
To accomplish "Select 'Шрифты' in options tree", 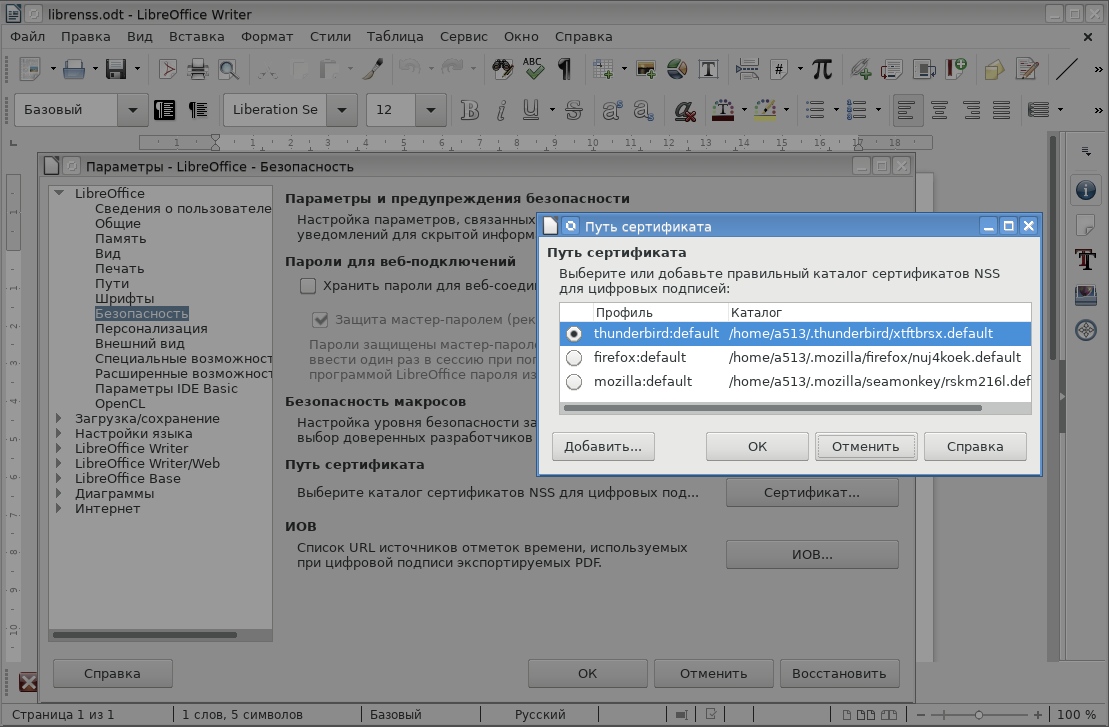I will point(124,298).
